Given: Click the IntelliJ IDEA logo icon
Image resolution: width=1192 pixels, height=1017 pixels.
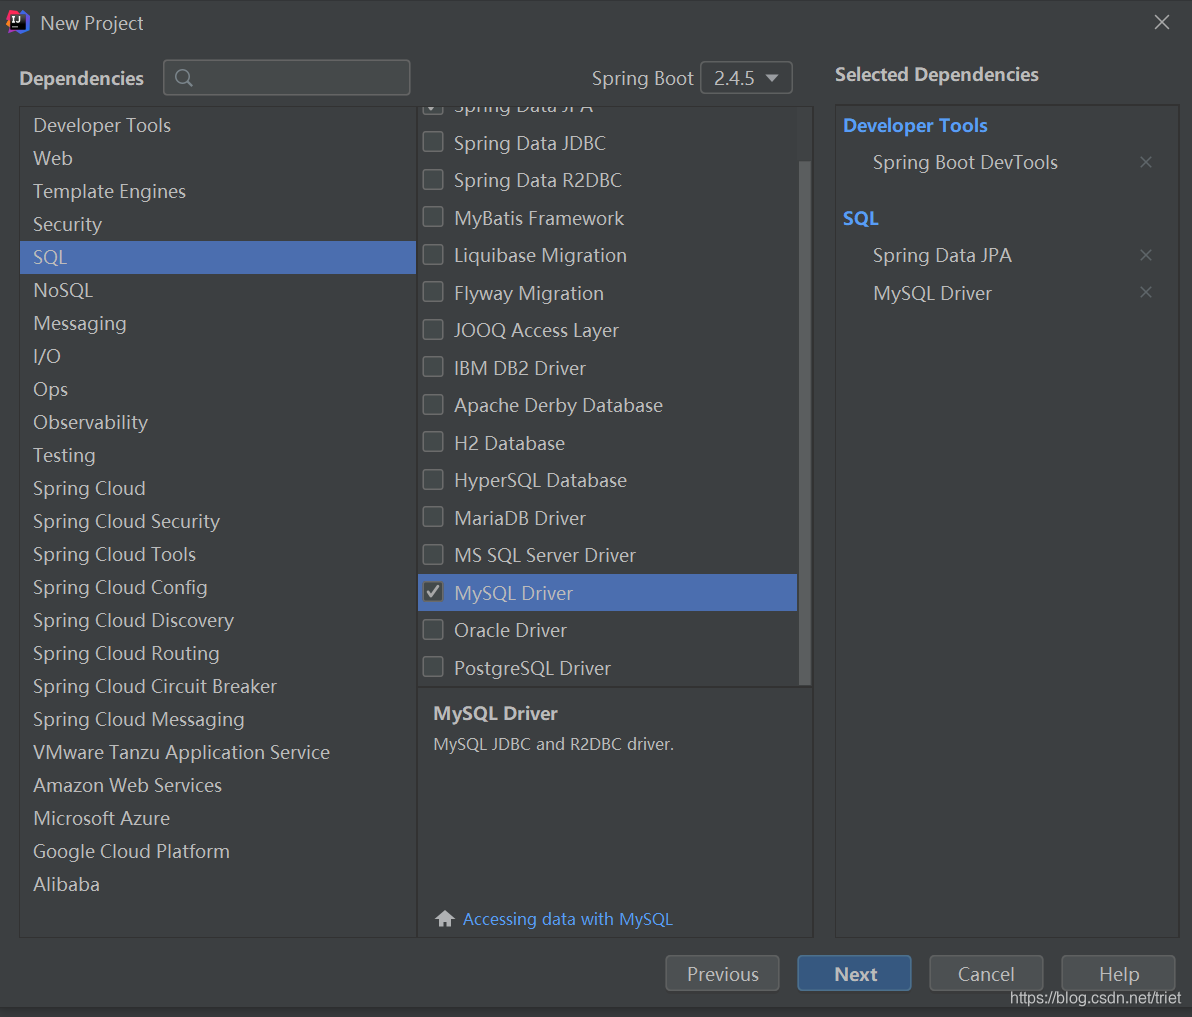Looking at the screenshot, I should [17, 22].
